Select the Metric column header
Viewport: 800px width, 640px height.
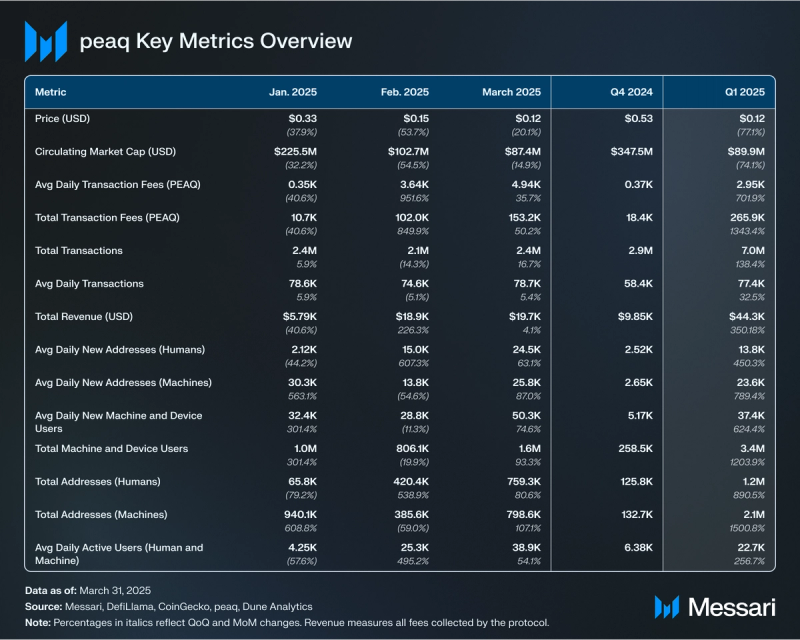(51, 92)
